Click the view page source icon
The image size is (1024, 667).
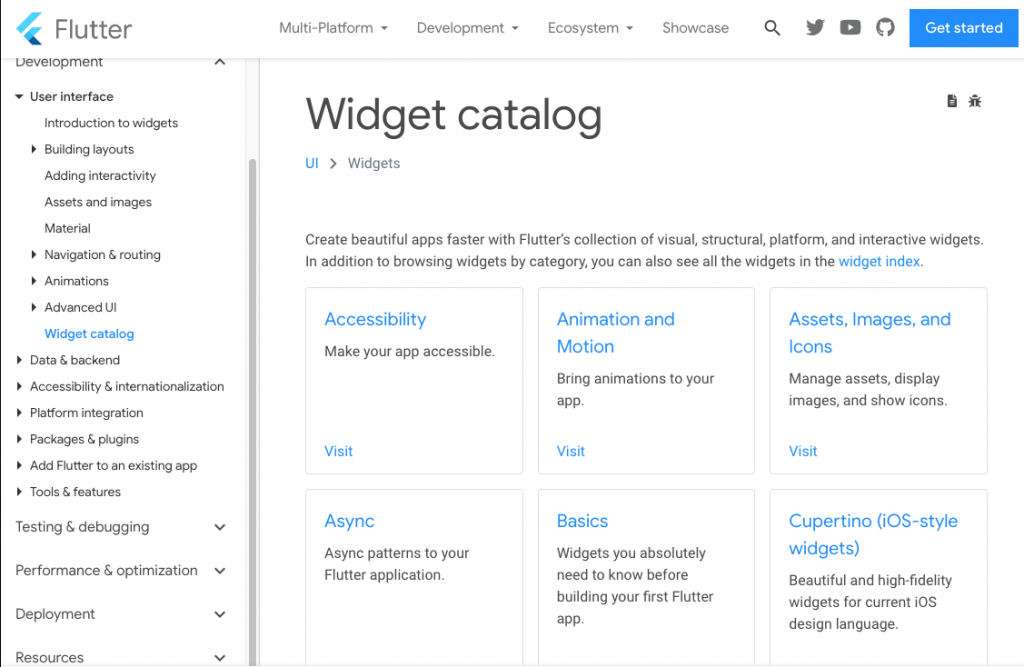point(952,101)
